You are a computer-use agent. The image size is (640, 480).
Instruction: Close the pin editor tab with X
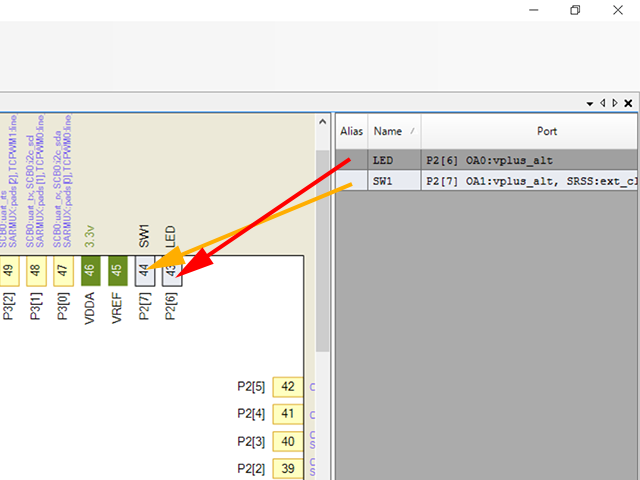[x=628, y=103]
